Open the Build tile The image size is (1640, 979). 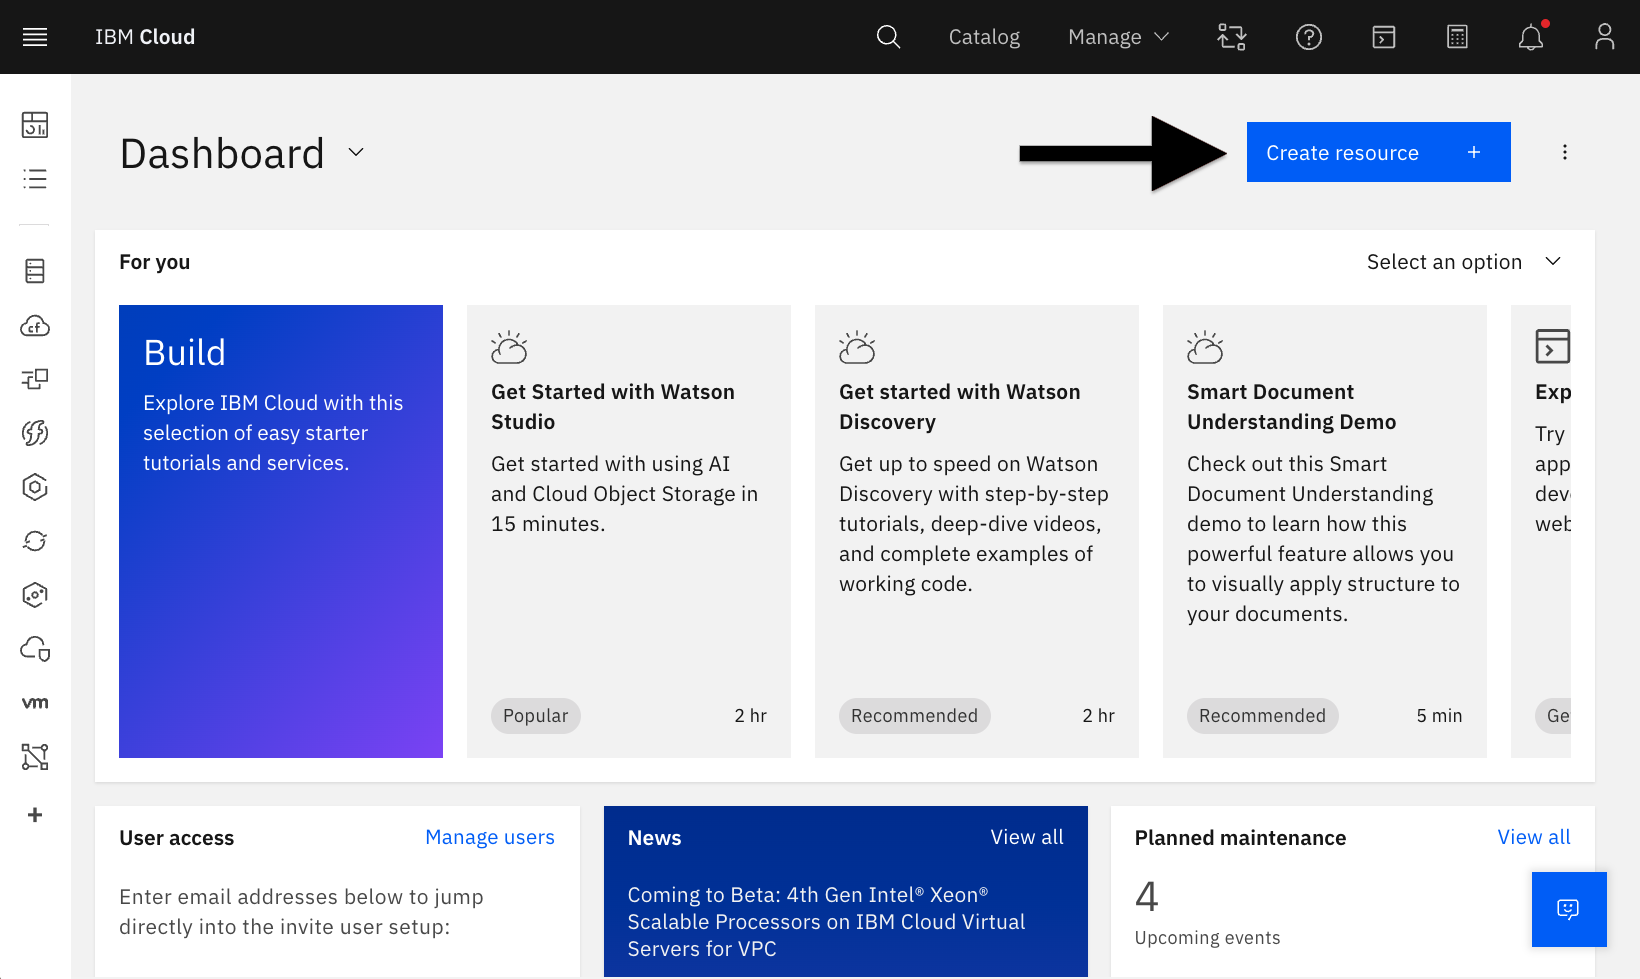click(281, 531)
